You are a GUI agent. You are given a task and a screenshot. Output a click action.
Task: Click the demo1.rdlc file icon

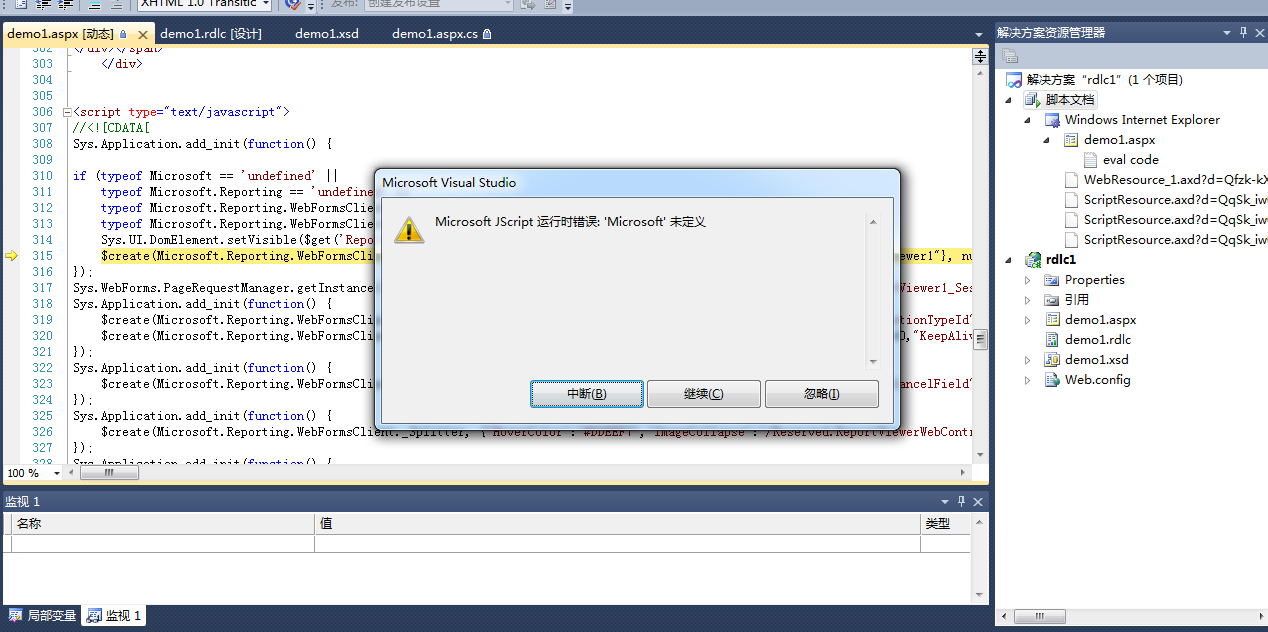pyautogui.click(x=1052, y=339)
